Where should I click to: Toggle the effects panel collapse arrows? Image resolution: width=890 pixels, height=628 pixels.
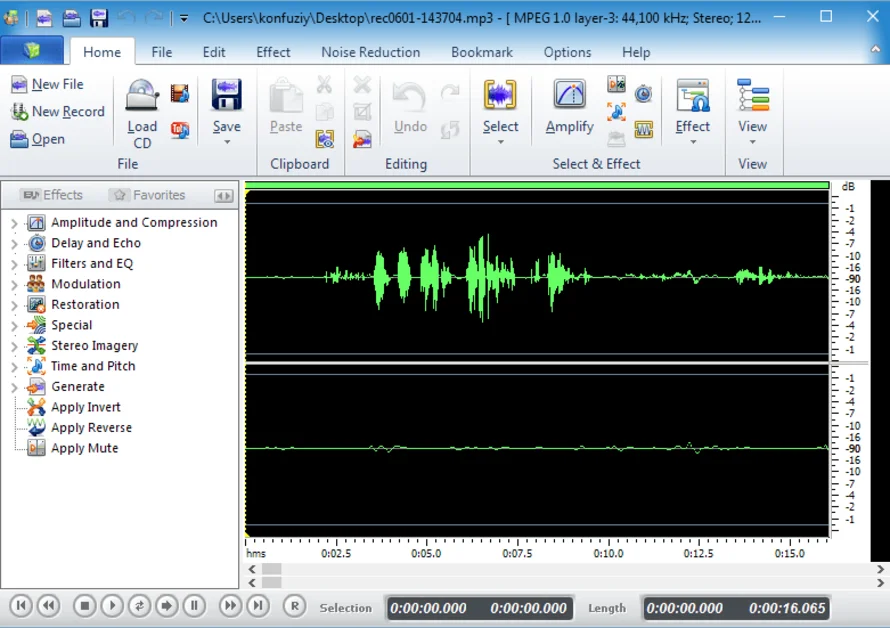click(x=224, y=196)
